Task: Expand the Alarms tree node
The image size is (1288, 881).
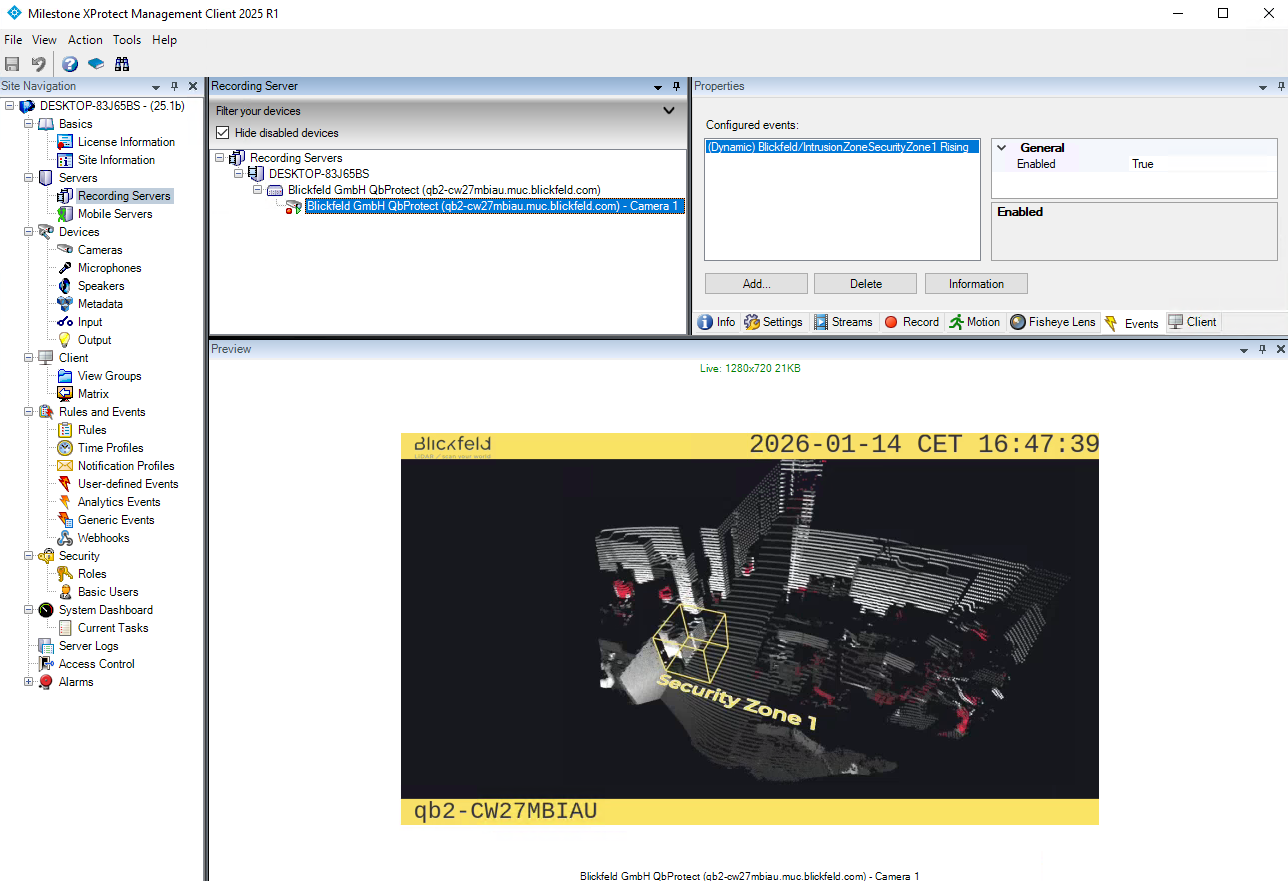Action: [29, 682]
